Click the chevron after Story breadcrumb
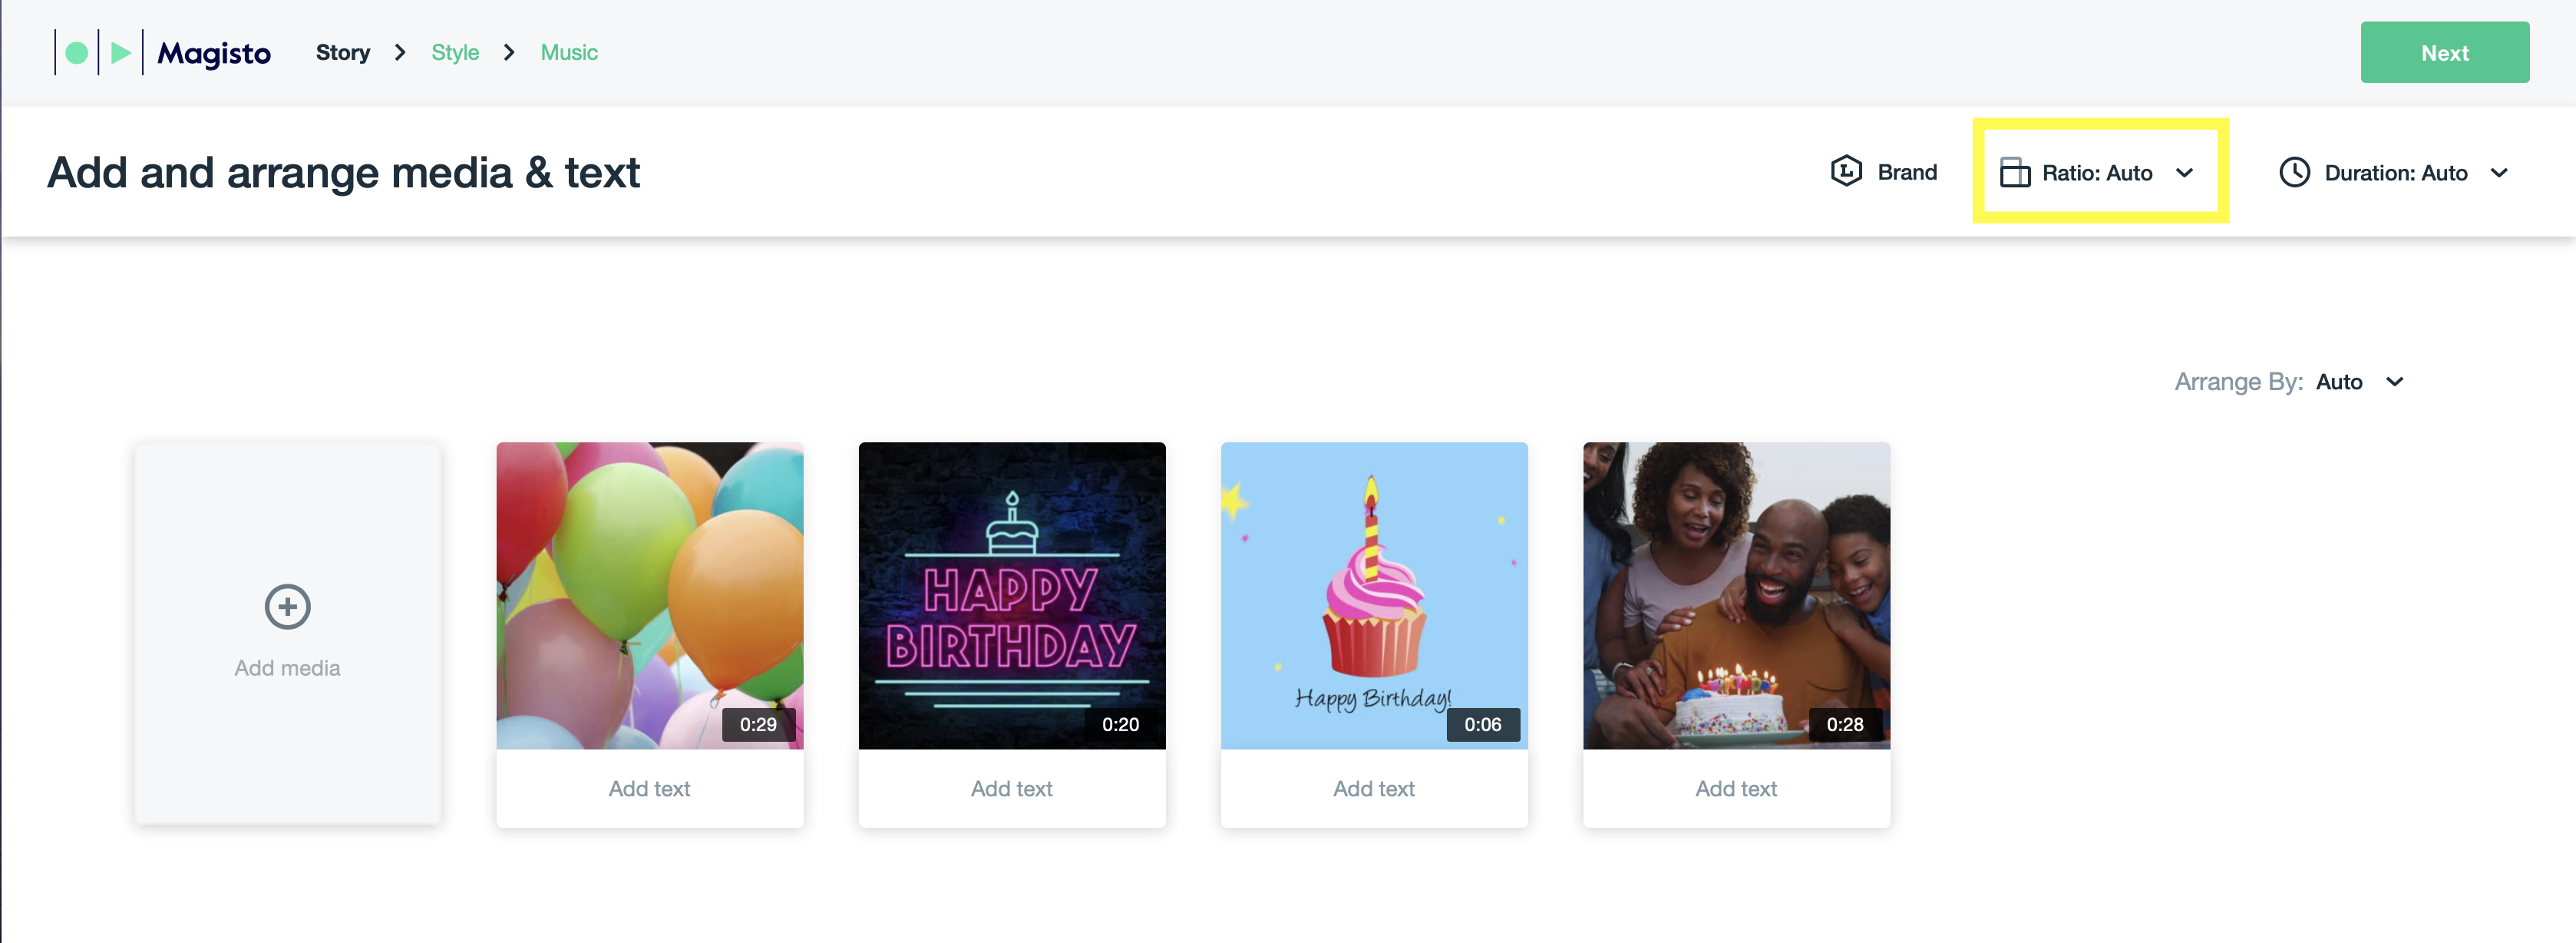This screenshot has height=943, width=2576. [x=400, y=52]
